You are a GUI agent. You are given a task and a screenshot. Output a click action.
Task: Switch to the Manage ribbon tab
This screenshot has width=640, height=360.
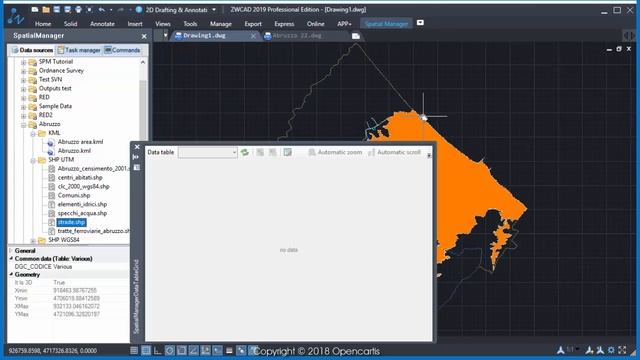[221, 24]
